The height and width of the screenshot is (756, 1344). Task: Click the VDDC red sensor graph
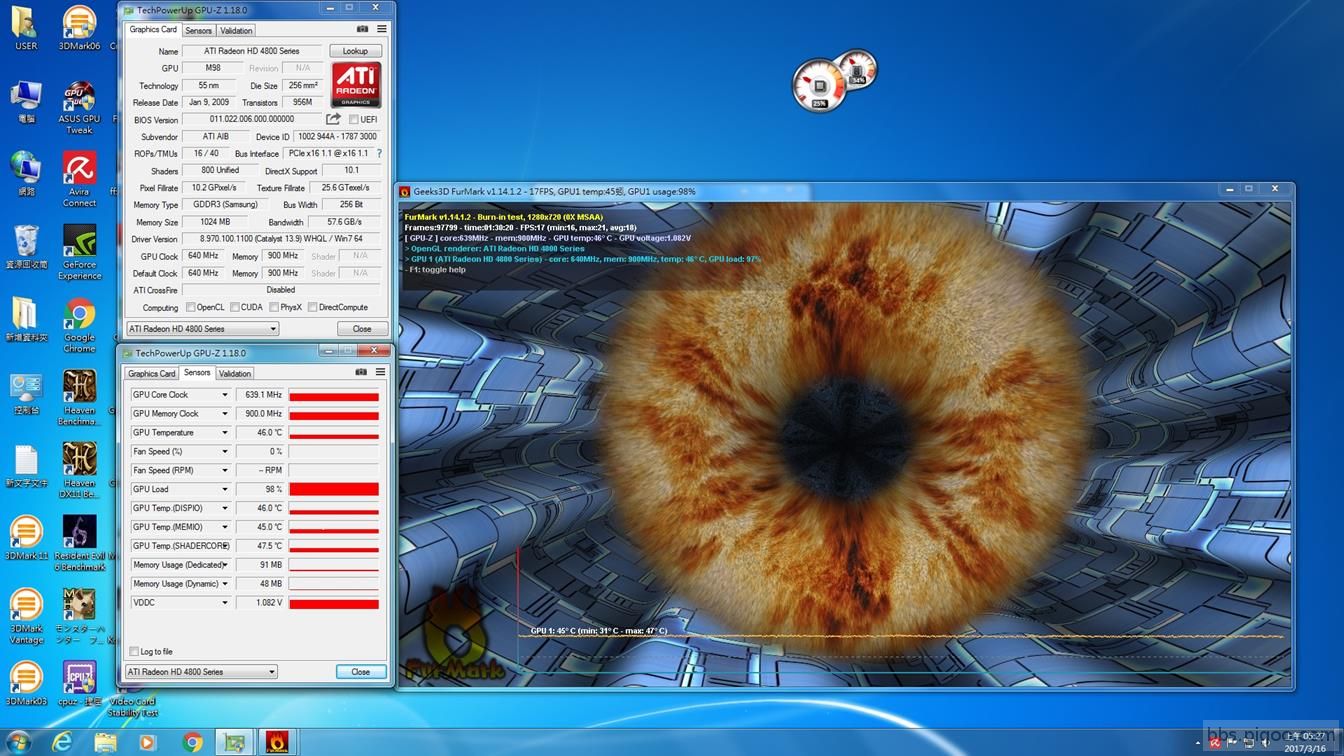click(334, 603)
